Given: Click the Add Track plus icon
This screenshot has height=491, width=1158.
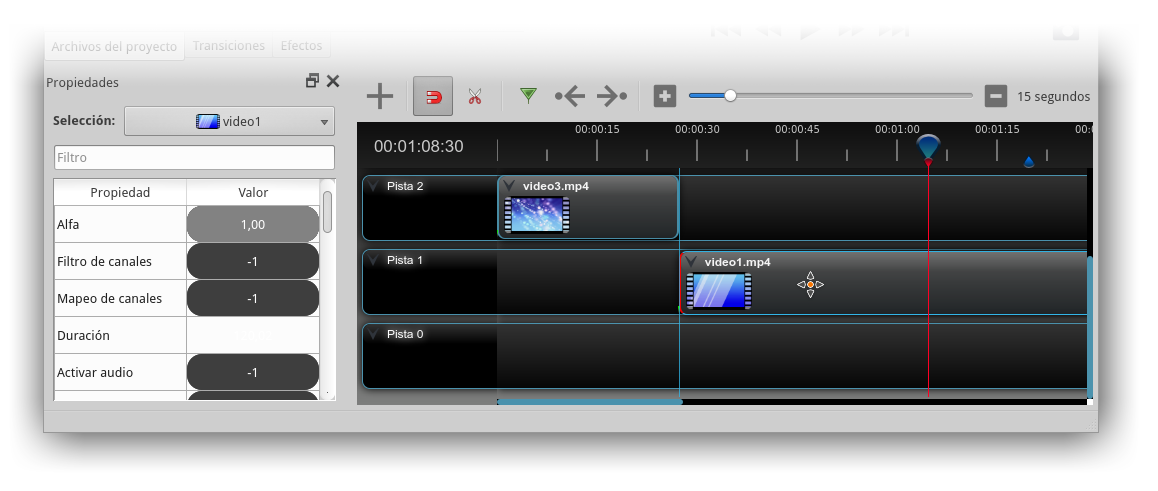Looking at the screenshot, I should pyautogui.click(x=380, y=97).
